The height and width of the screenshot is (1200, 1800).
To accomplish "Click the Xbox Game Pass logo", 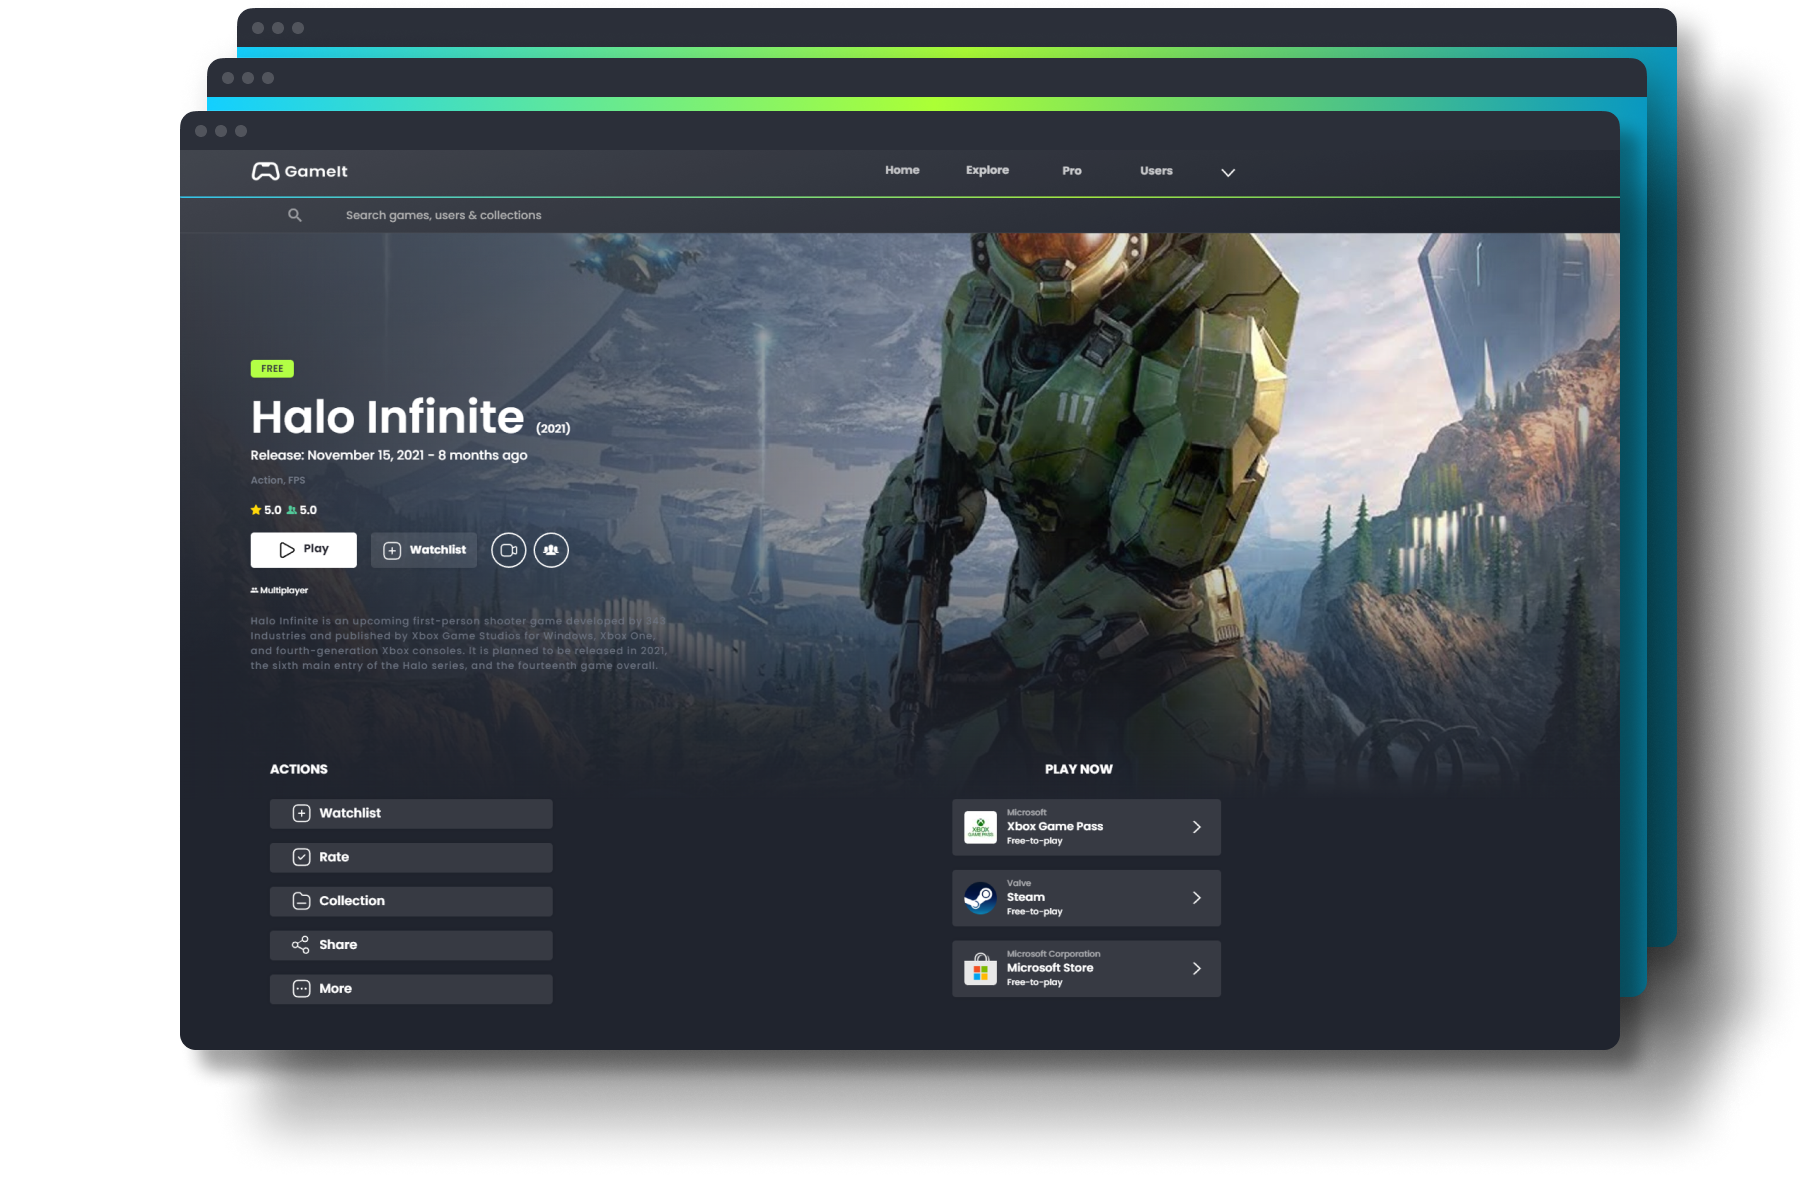I will pyautogui.click(x=980, y=827).
